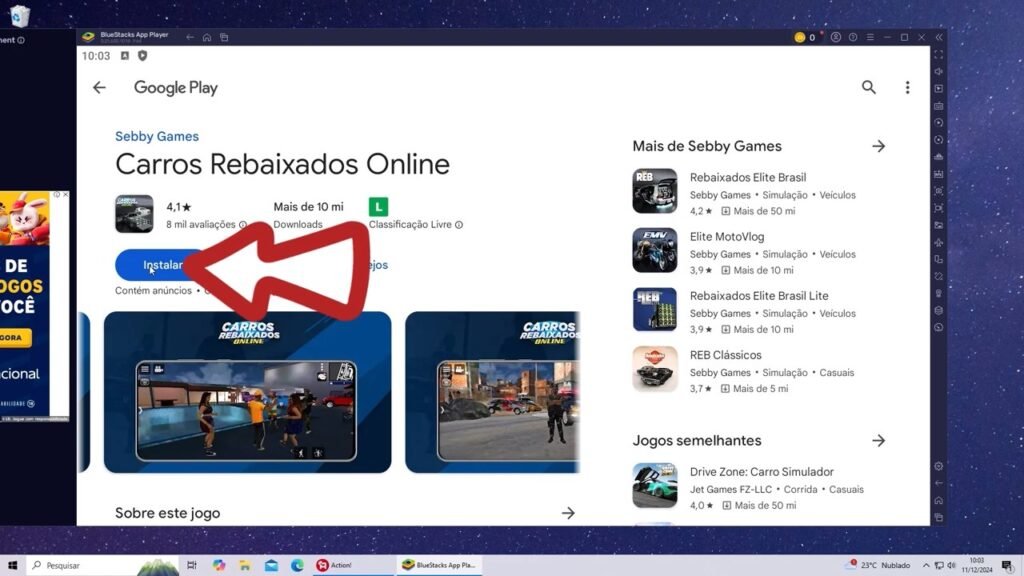Open Mail app from taskbar
1024x576 pixels.
click(x=271, y=565)
